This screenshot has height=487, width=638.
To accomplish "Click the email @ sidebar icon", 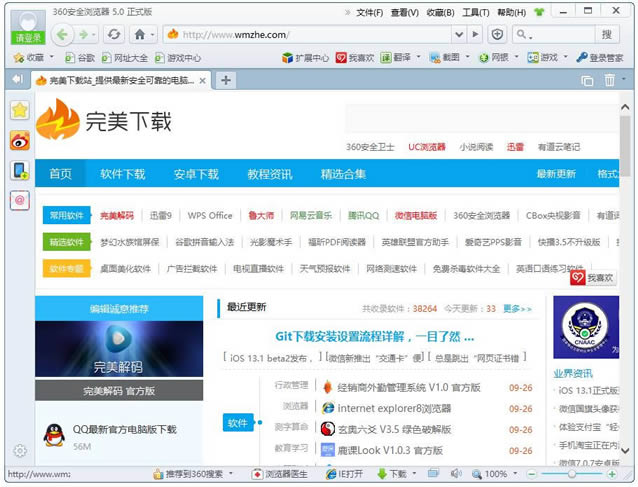I will [x=19, y=201].
